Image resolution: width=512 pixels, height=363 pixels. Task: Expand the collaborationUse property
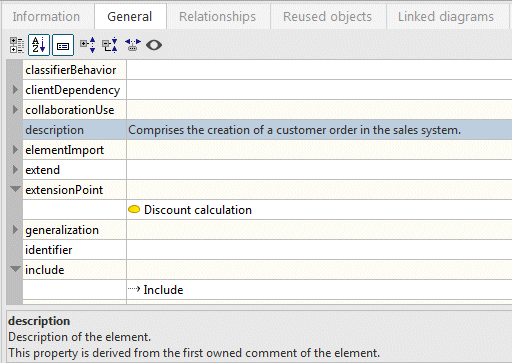coord(15,110)
